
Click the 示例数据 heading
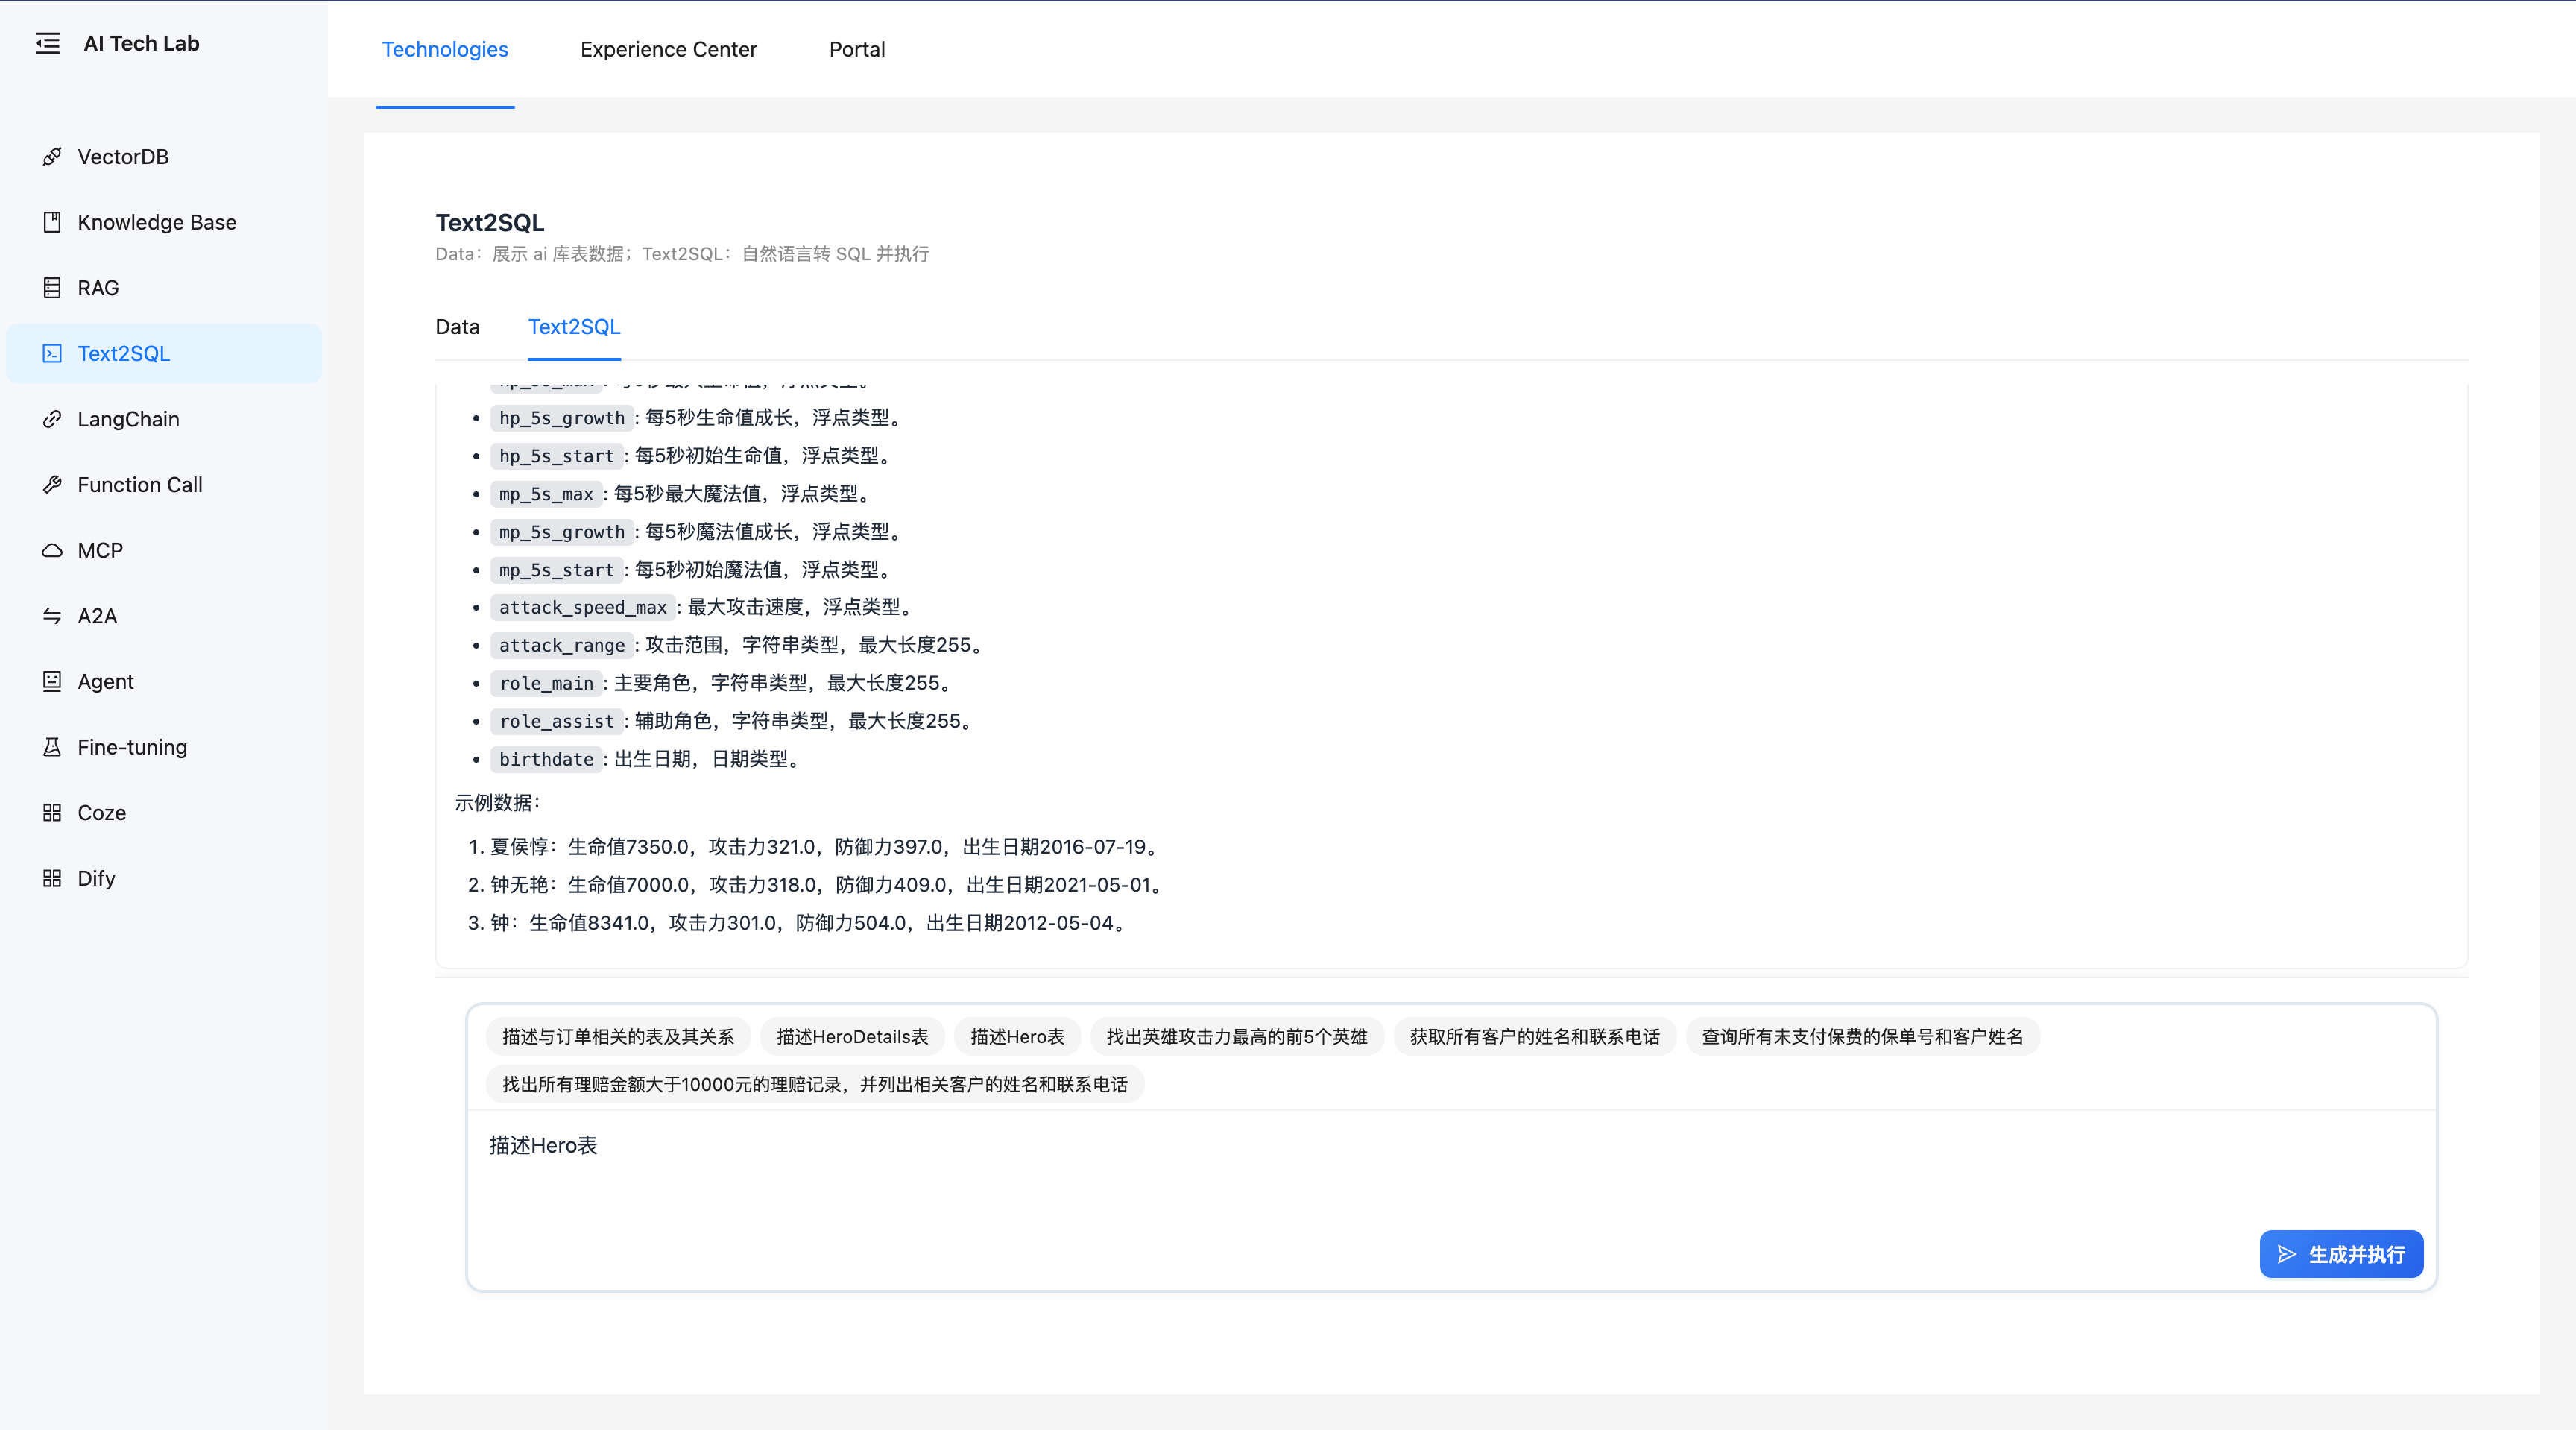497,803
